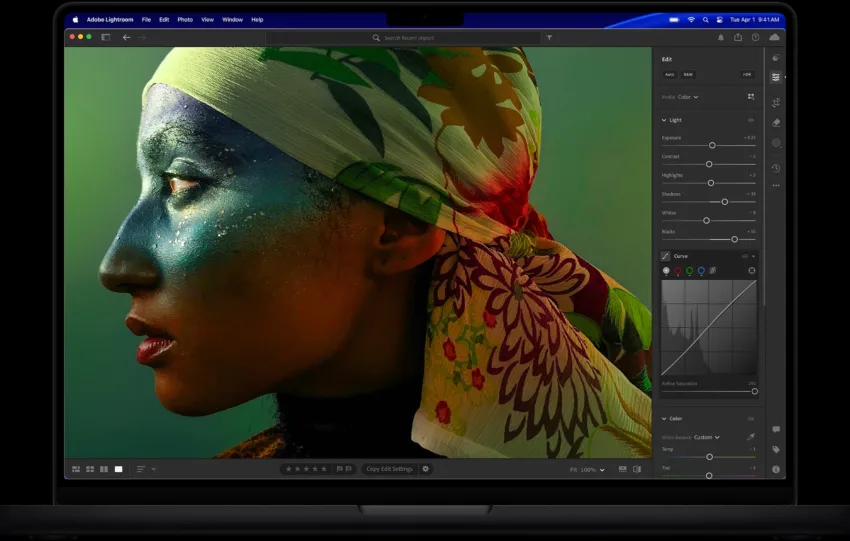Open the Keywords tag panel
This screenshot has height=541, width=850.
click(776, 450)
